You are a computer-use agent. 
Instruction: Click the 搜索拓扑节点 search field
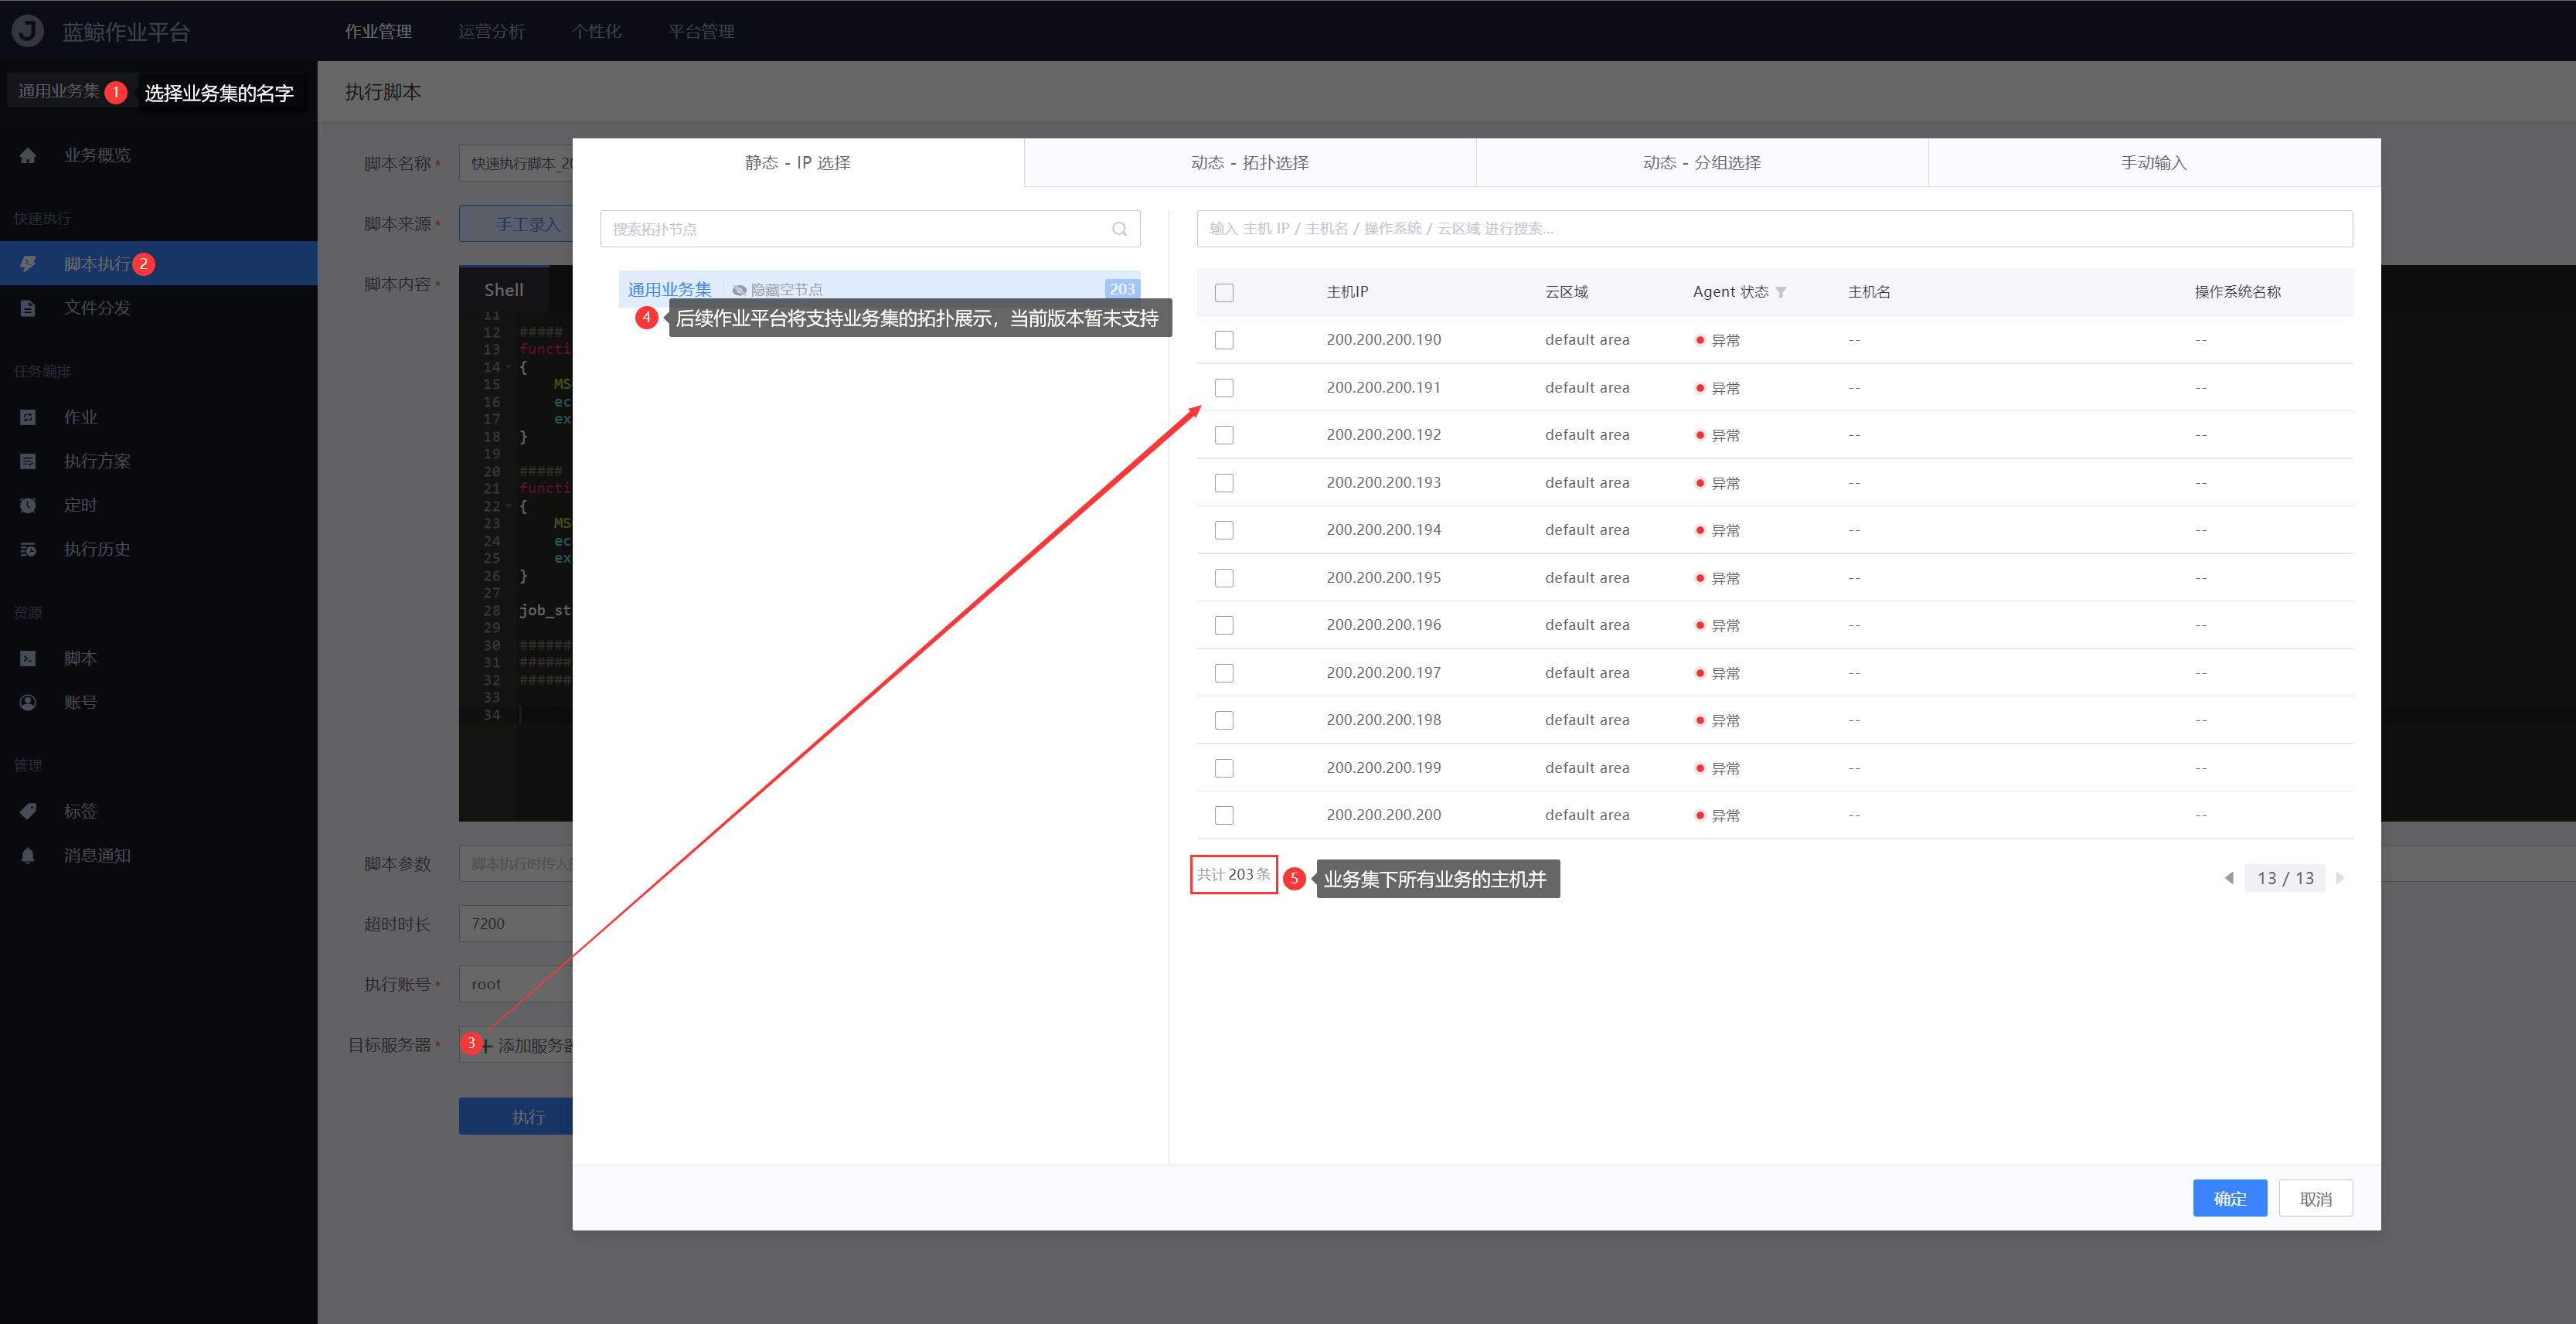pos(870,229)
